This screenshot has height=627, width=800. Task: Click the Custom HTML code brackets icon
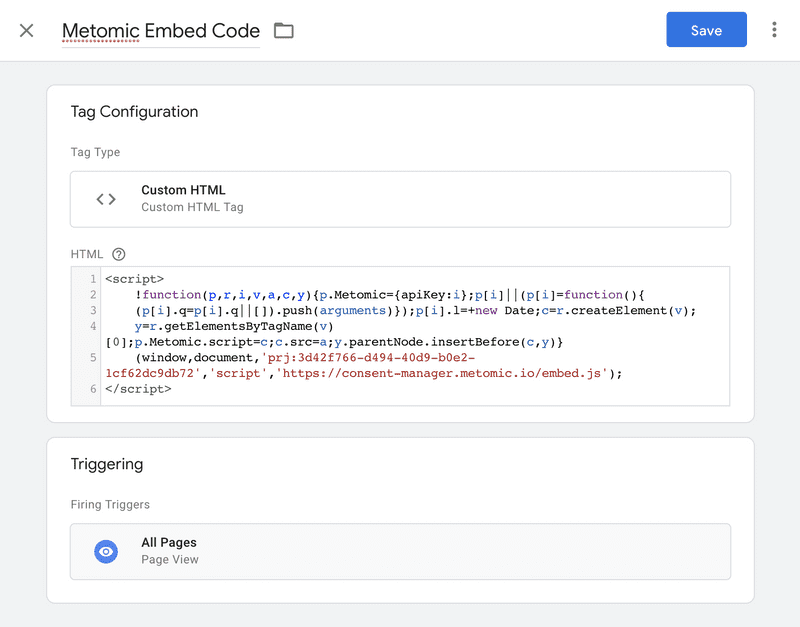point(106,199)
